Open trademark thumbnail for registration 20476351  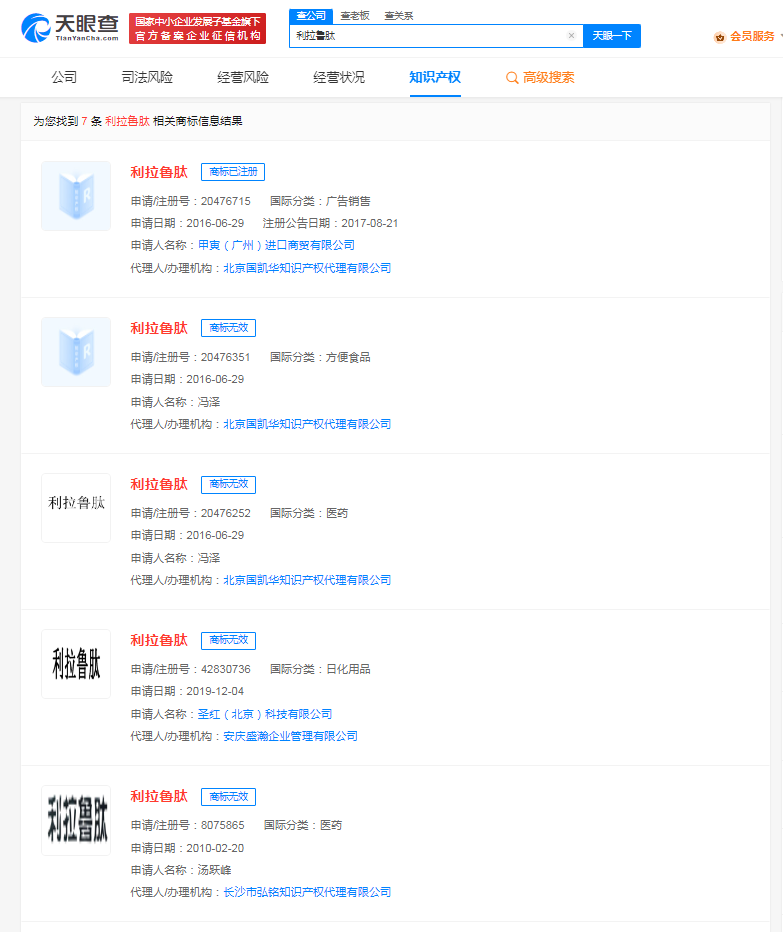coord(76,352)
